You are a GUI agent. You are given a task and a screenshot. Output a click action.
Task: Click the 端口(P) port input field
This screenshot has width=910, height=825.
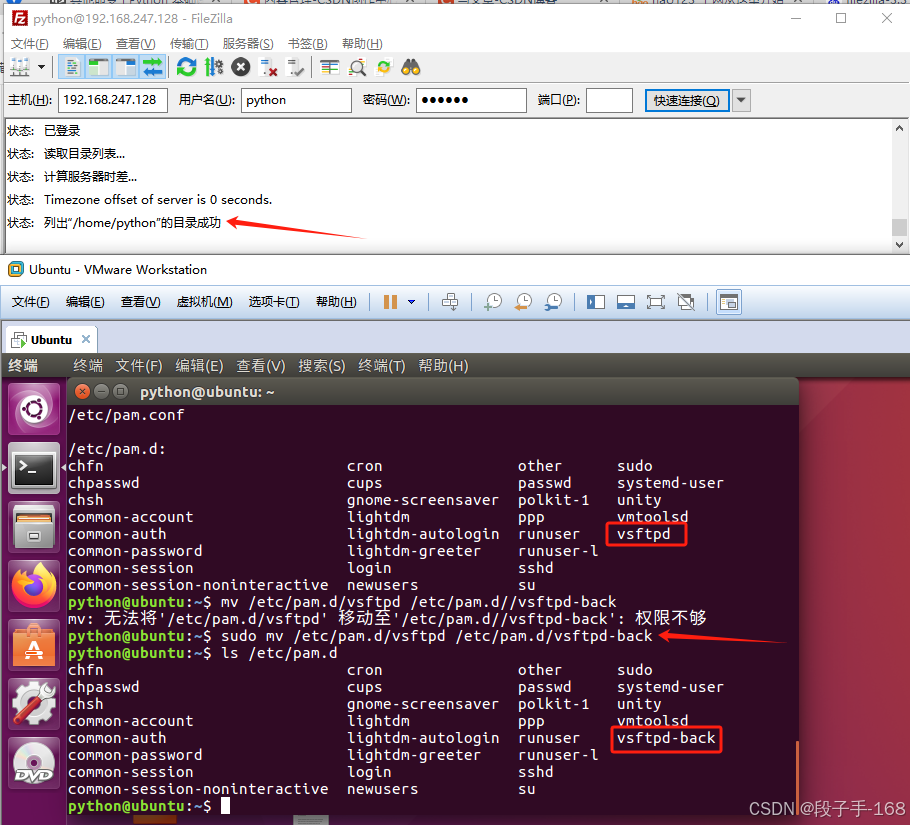609,100
